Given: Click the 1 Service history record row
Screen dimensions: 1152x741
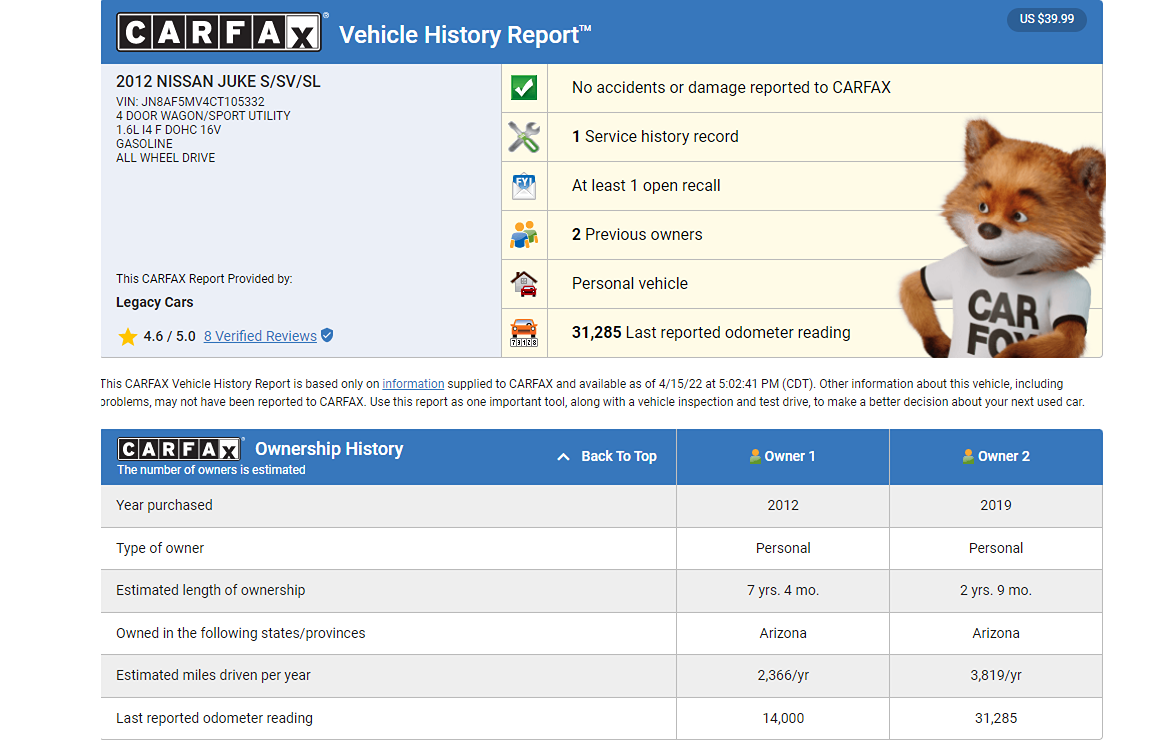Looking at the screenshot, I should (655, 137).
